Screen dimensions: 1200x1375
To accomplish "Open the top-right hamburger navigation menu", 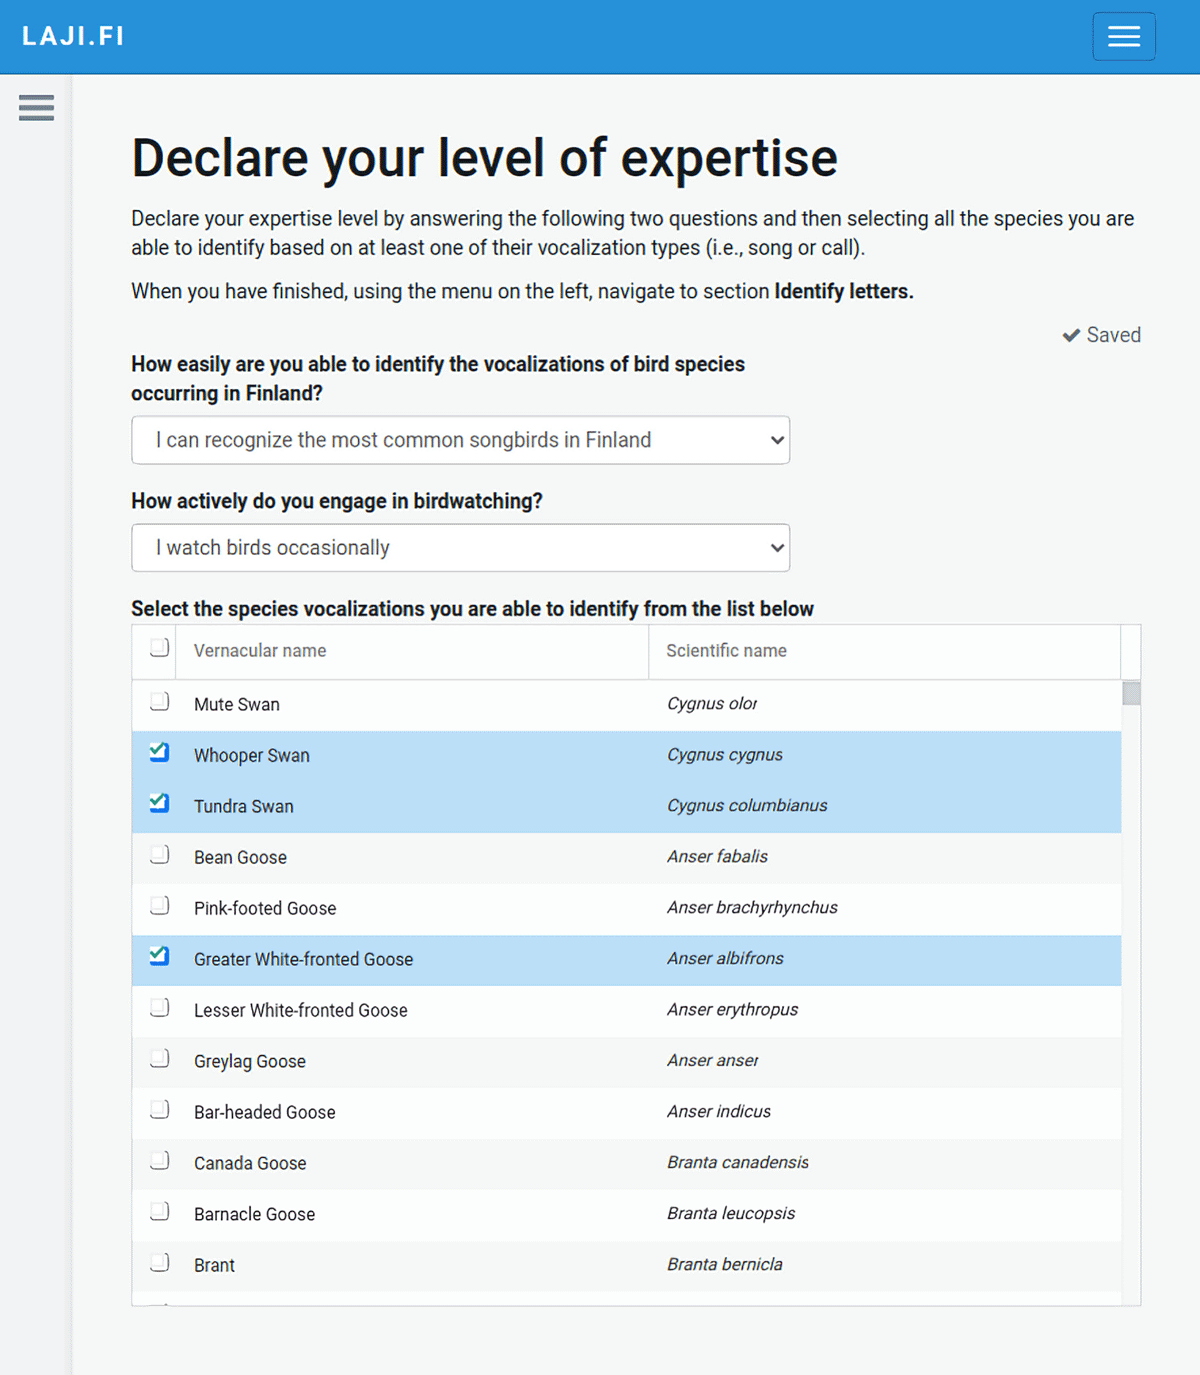I will click(x=1123, y=37).
